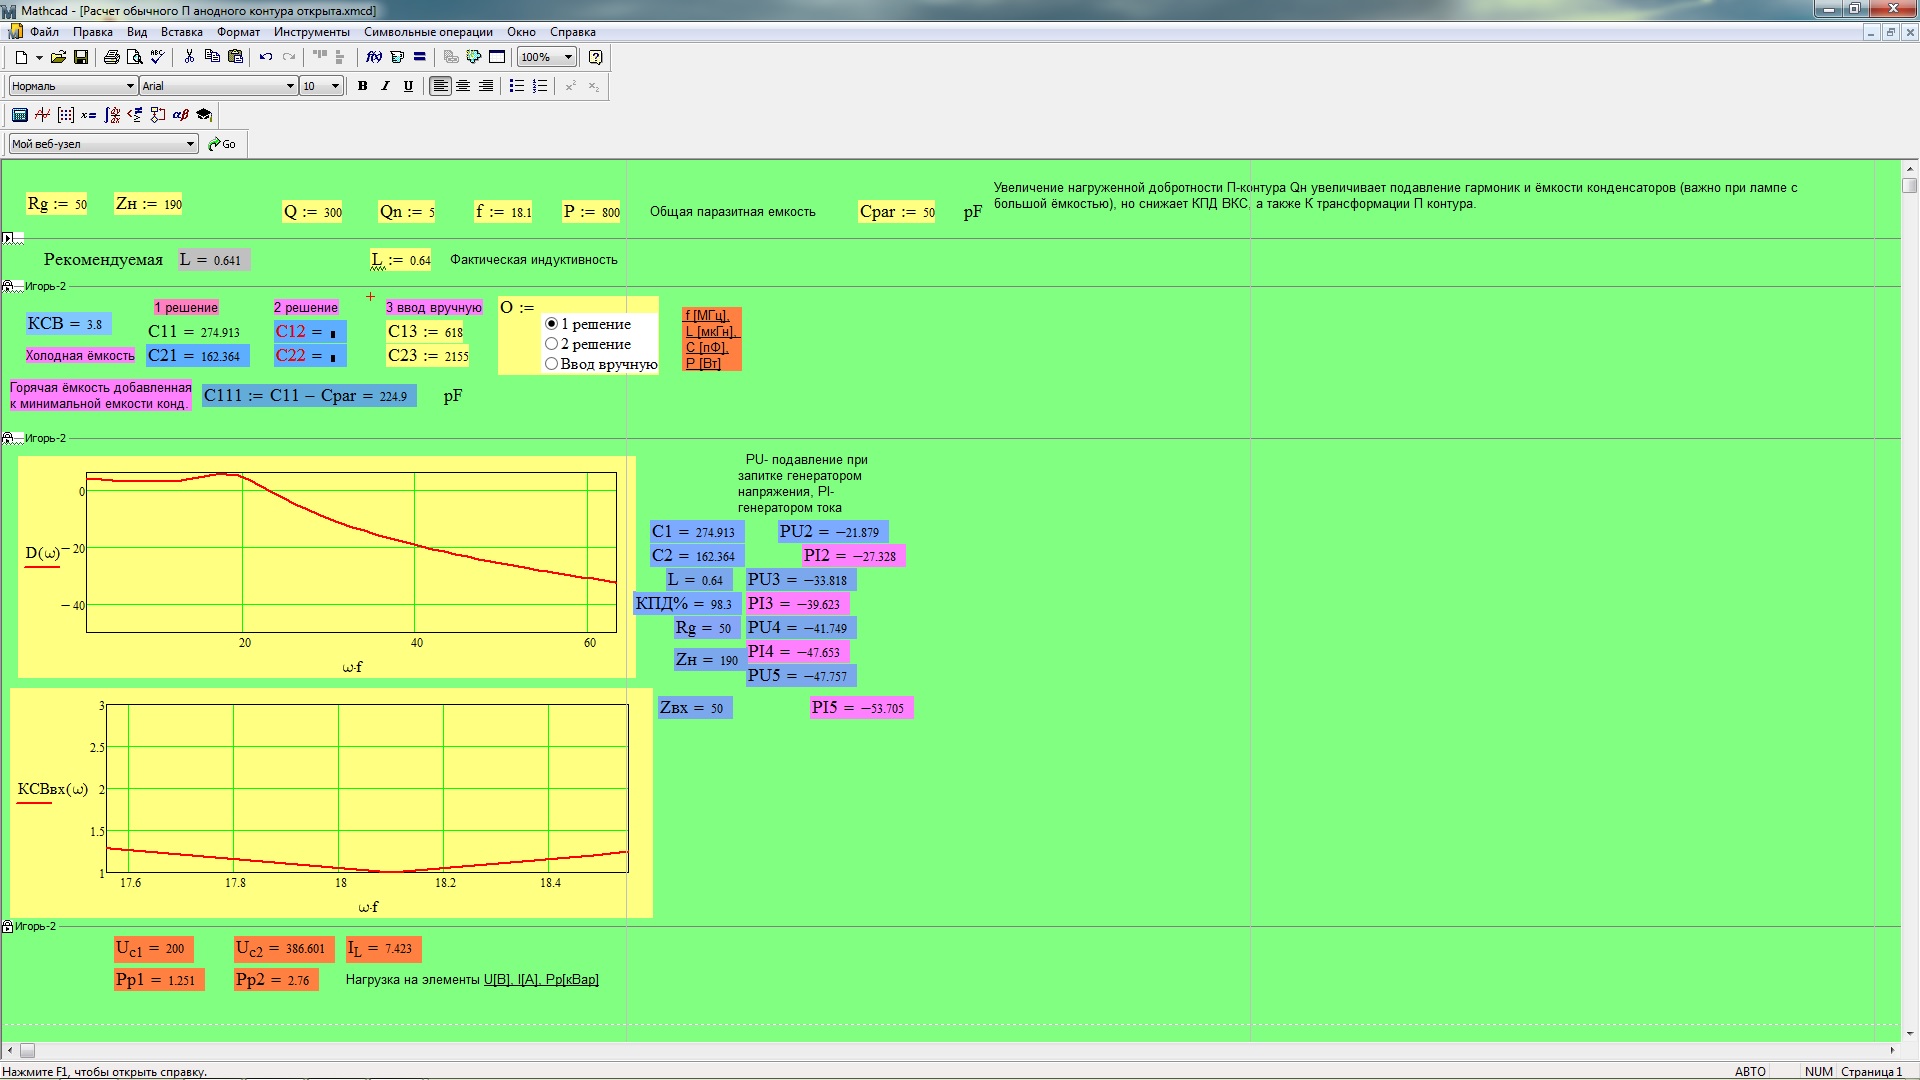The width and height of the screenshot is (1920, 1080).
Task: Click the C13 := 618 input region
Action: (x=426, y=332)
